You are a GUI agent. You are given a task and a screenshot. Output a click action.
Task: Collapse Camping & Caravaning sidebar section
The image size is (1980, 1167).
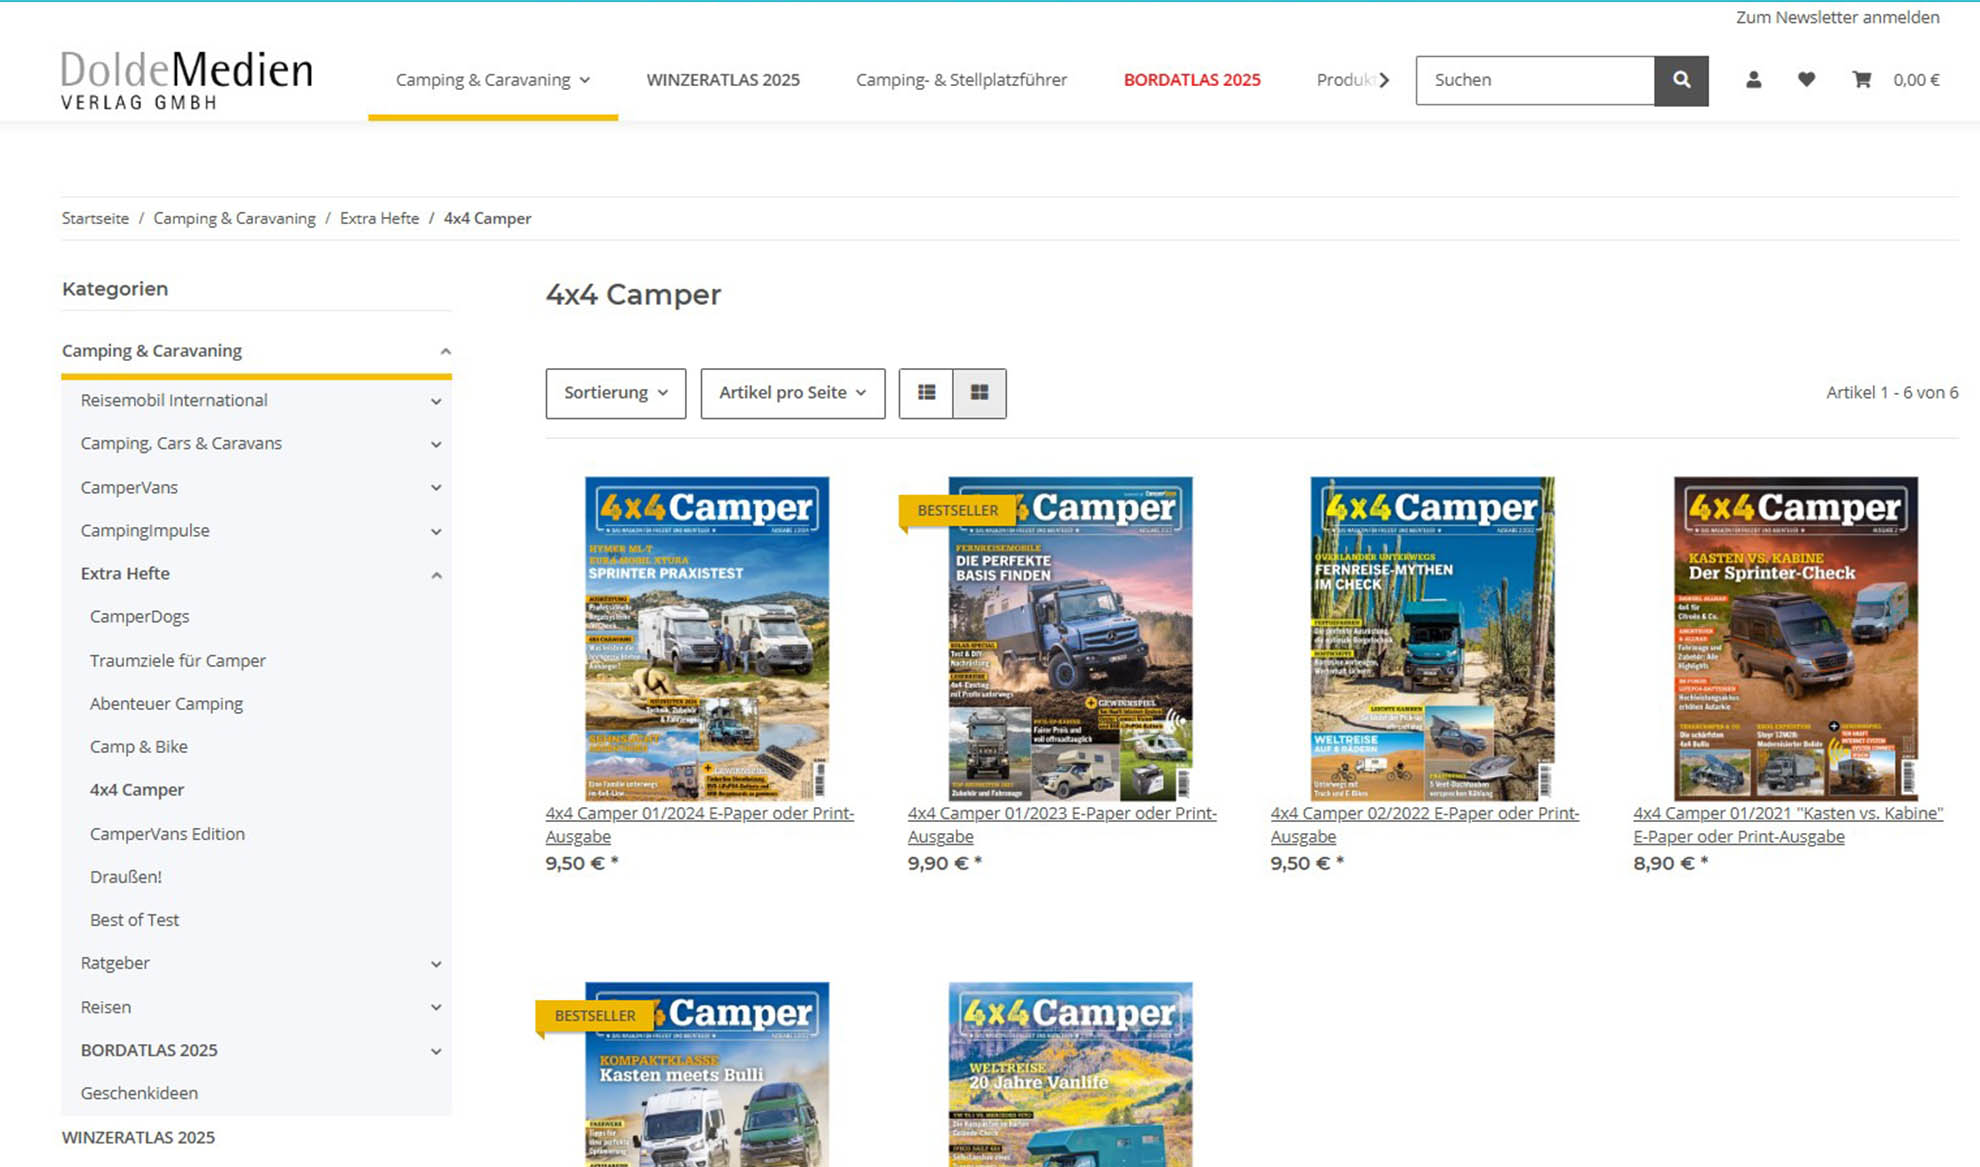[x=445, y=351]
